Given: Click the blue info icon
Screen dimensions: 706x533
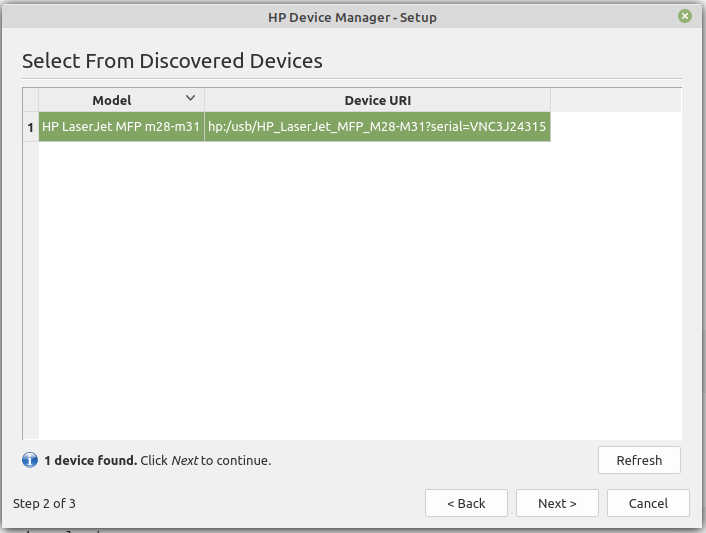Looking at the screenshot, I should (30, 460).
